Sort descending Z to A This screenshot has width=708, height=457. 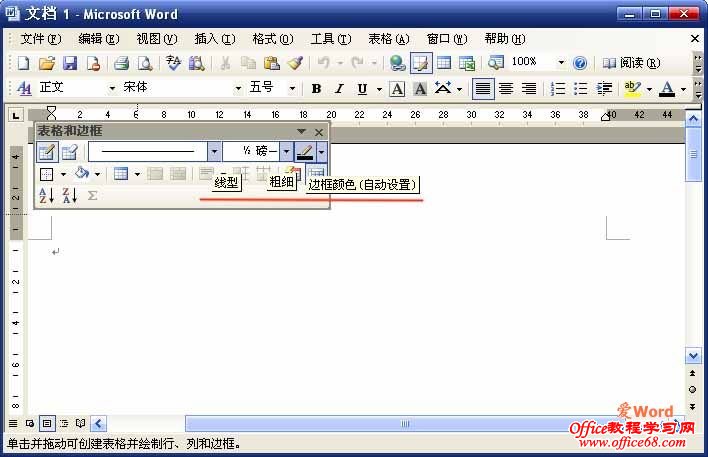coord(70,196)
